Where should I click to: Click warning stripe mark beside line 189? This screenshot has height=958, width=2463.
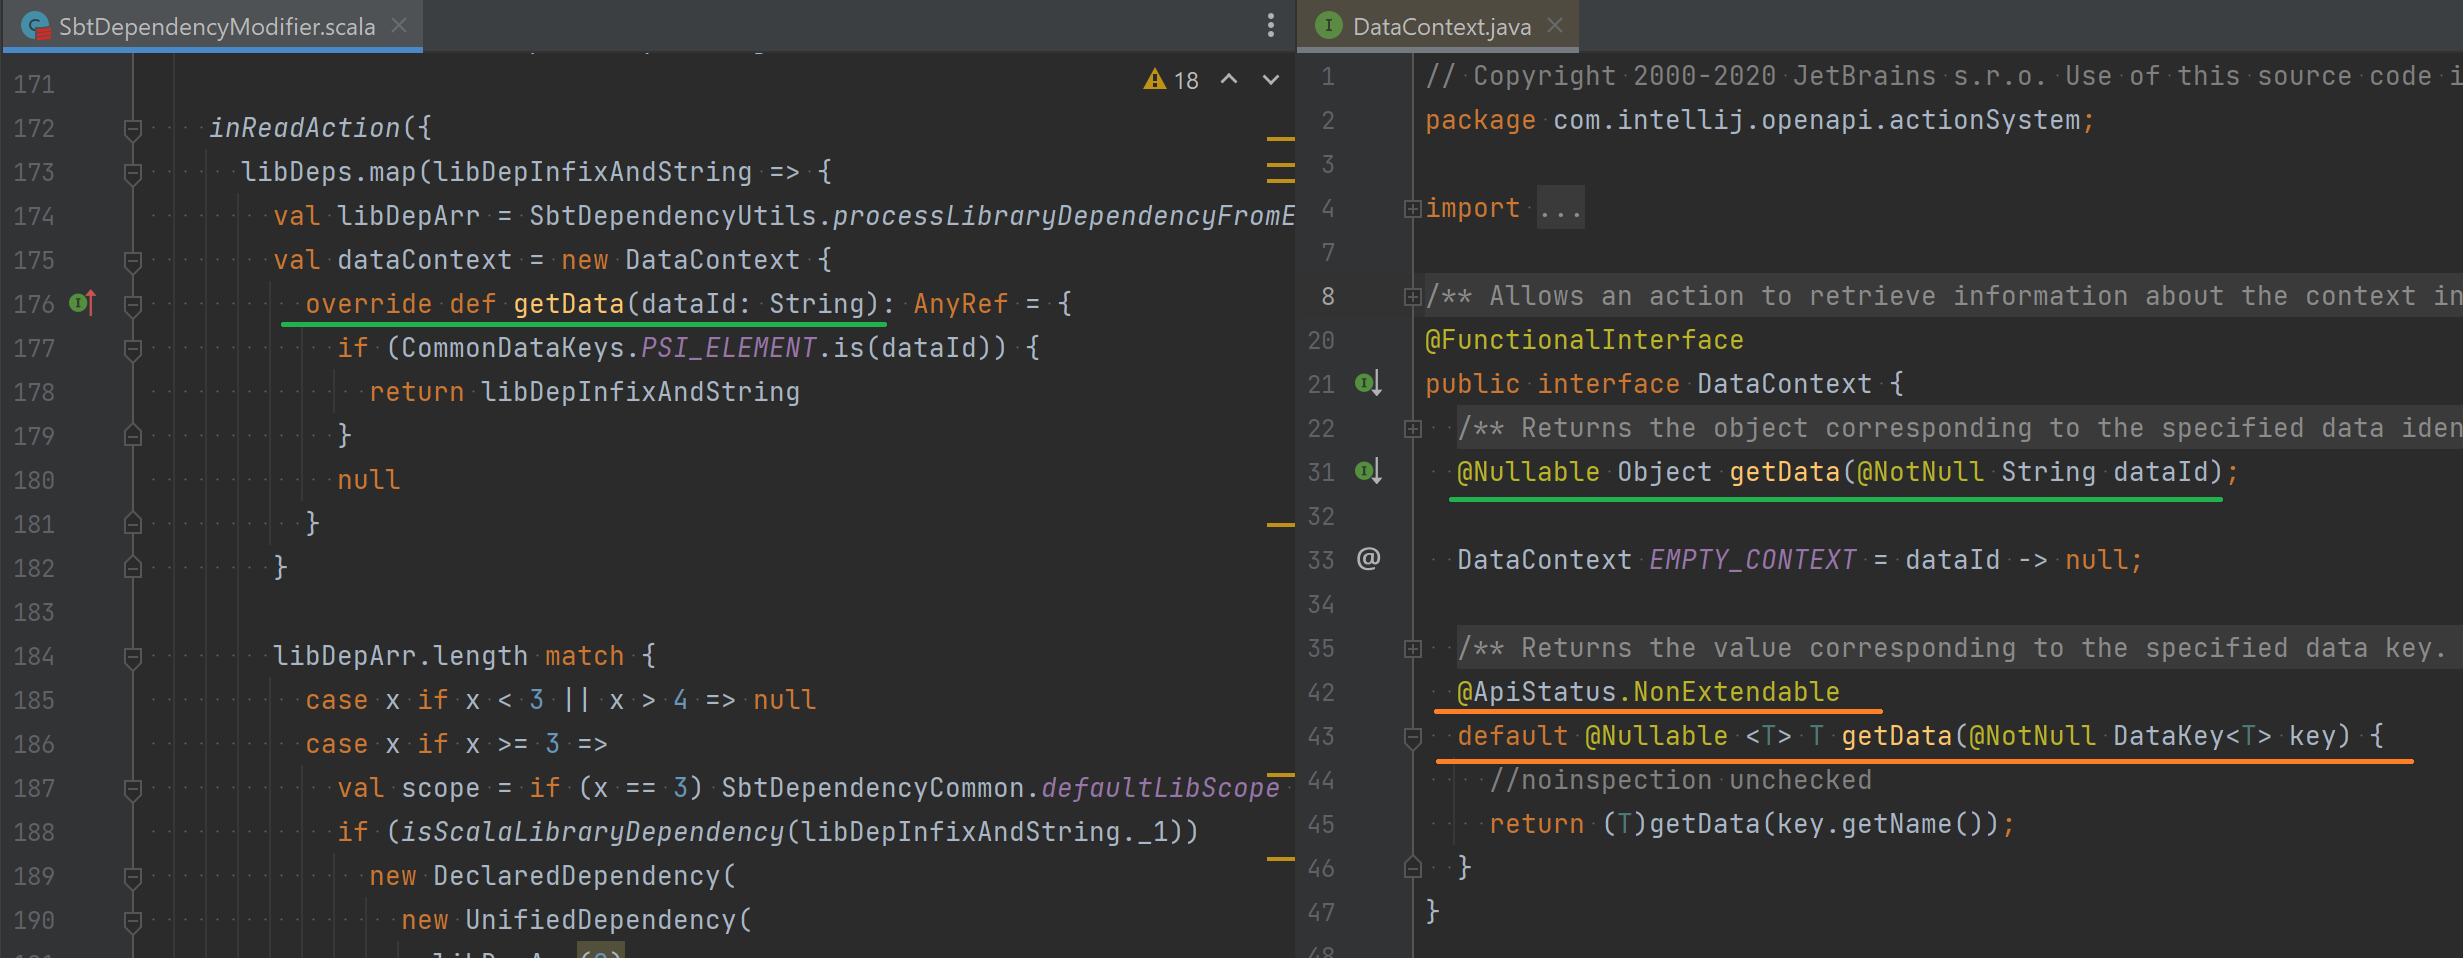[1280, 859]
